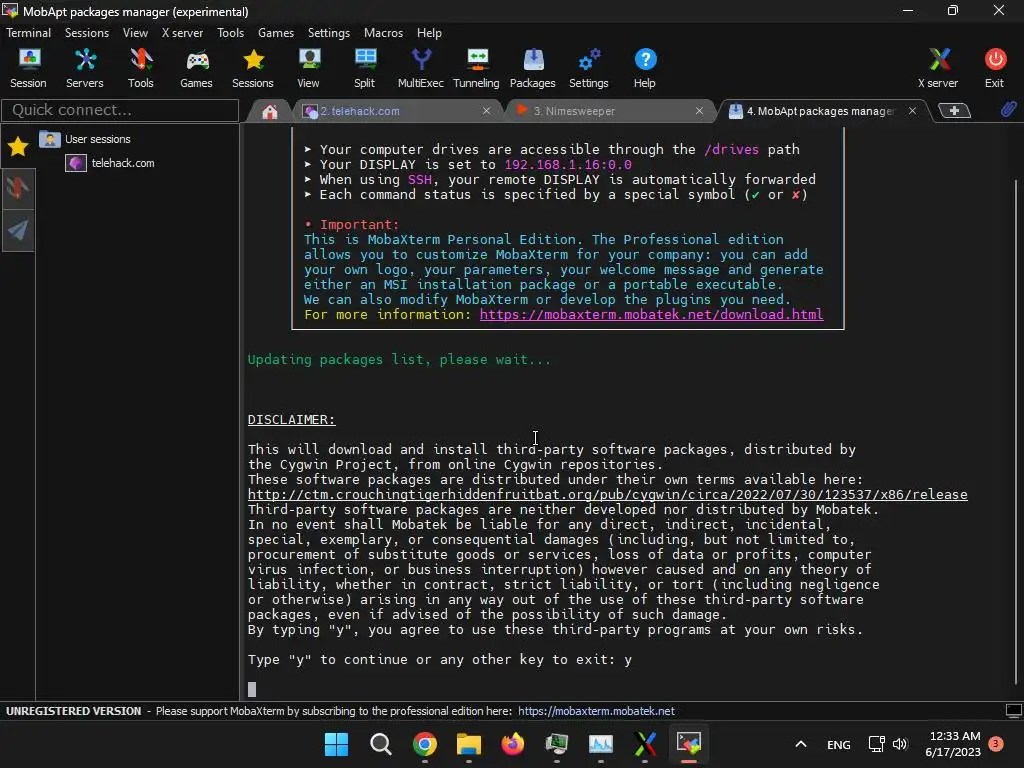This screenshot has height=768, width=1024.
Task: Open the Terminal menu
Action: (29, 33)
